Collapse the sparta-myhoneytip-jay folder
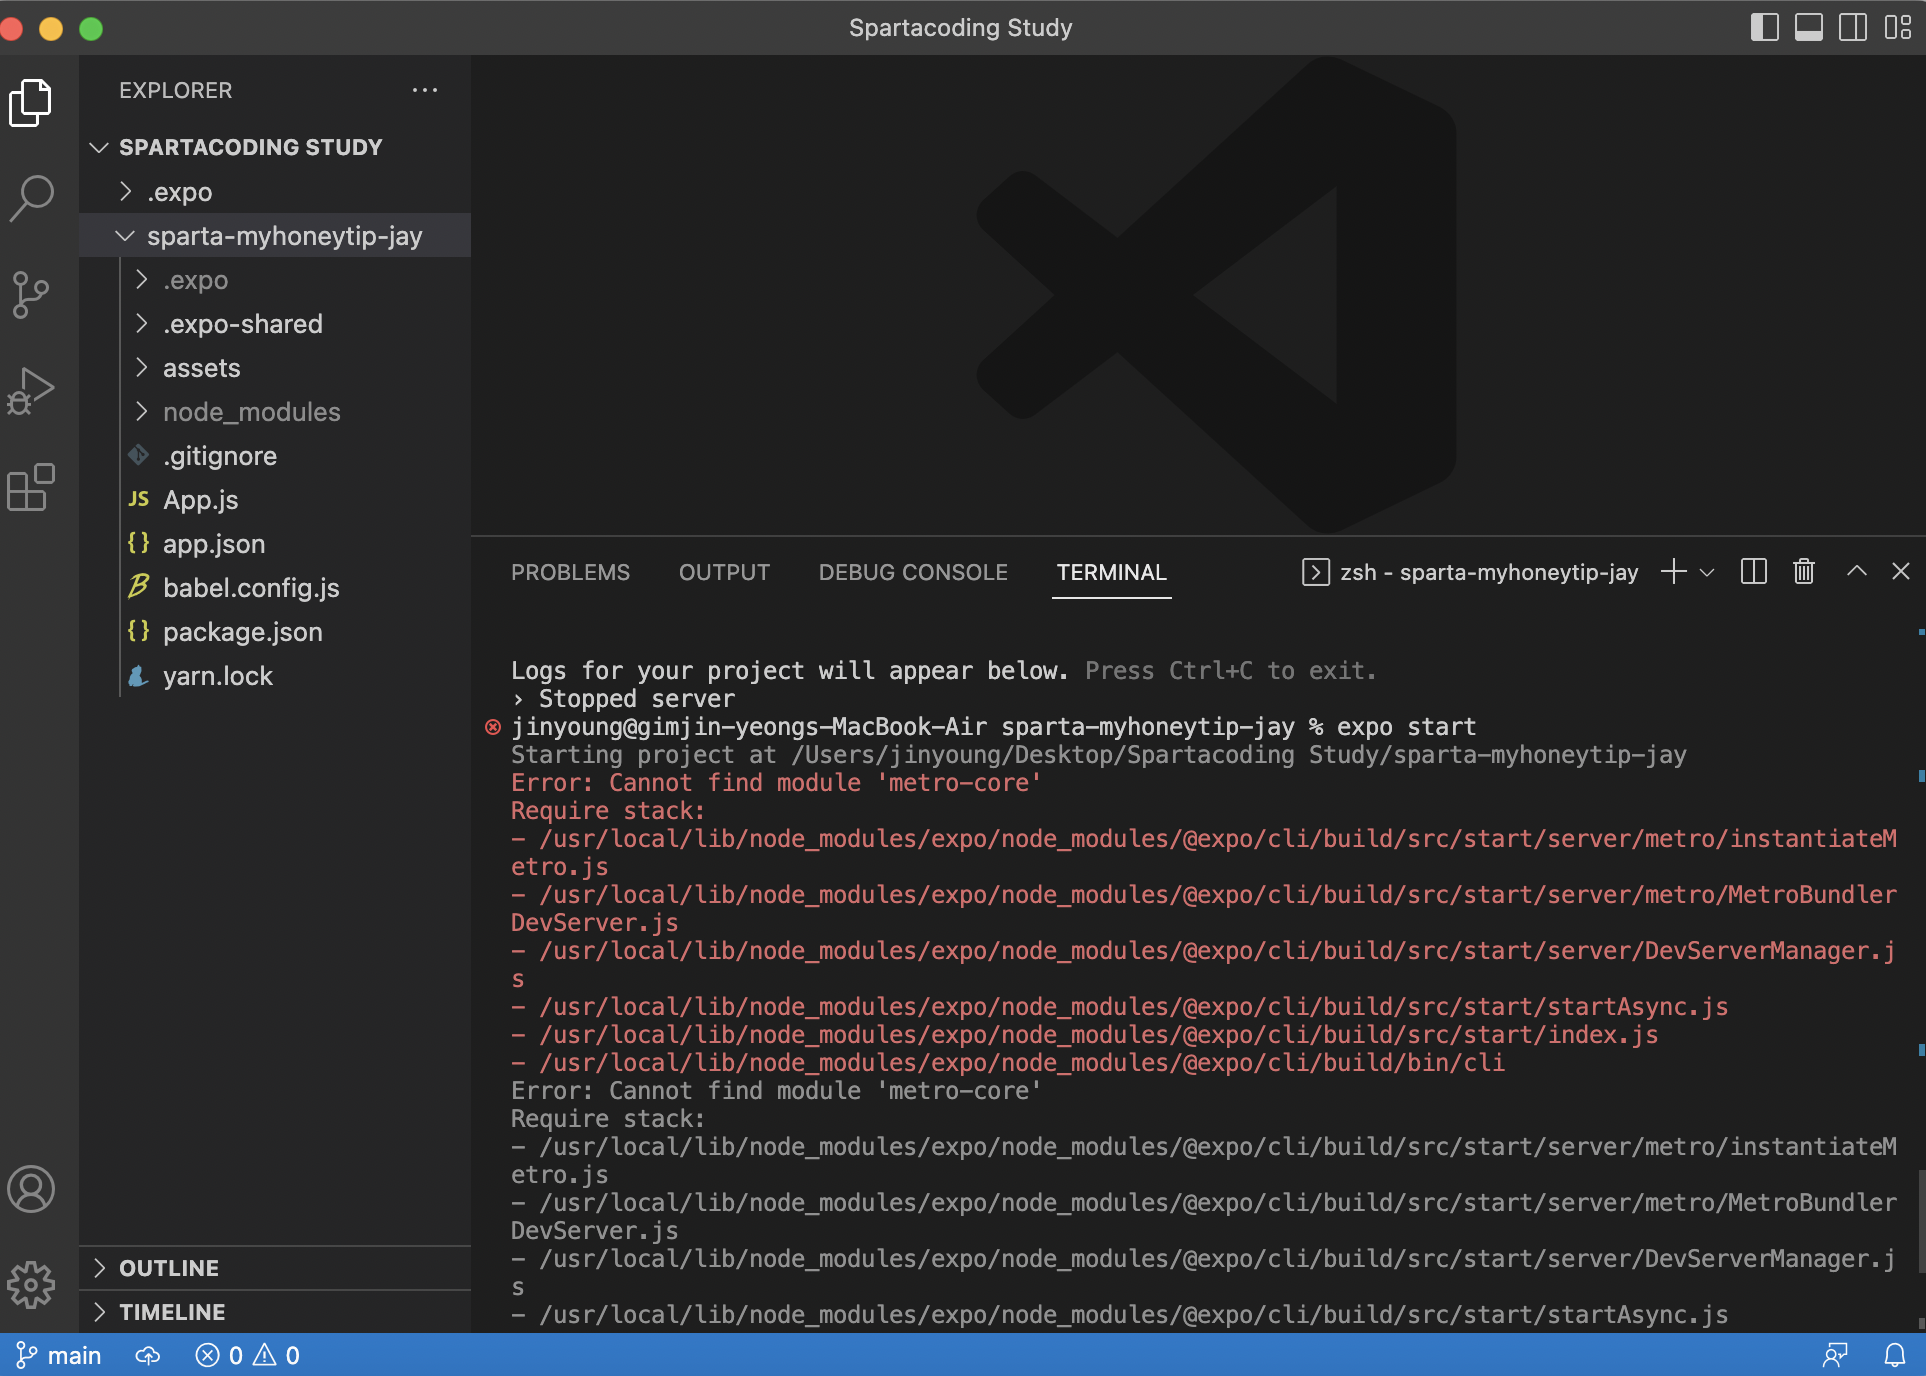 tap(275, 235)
